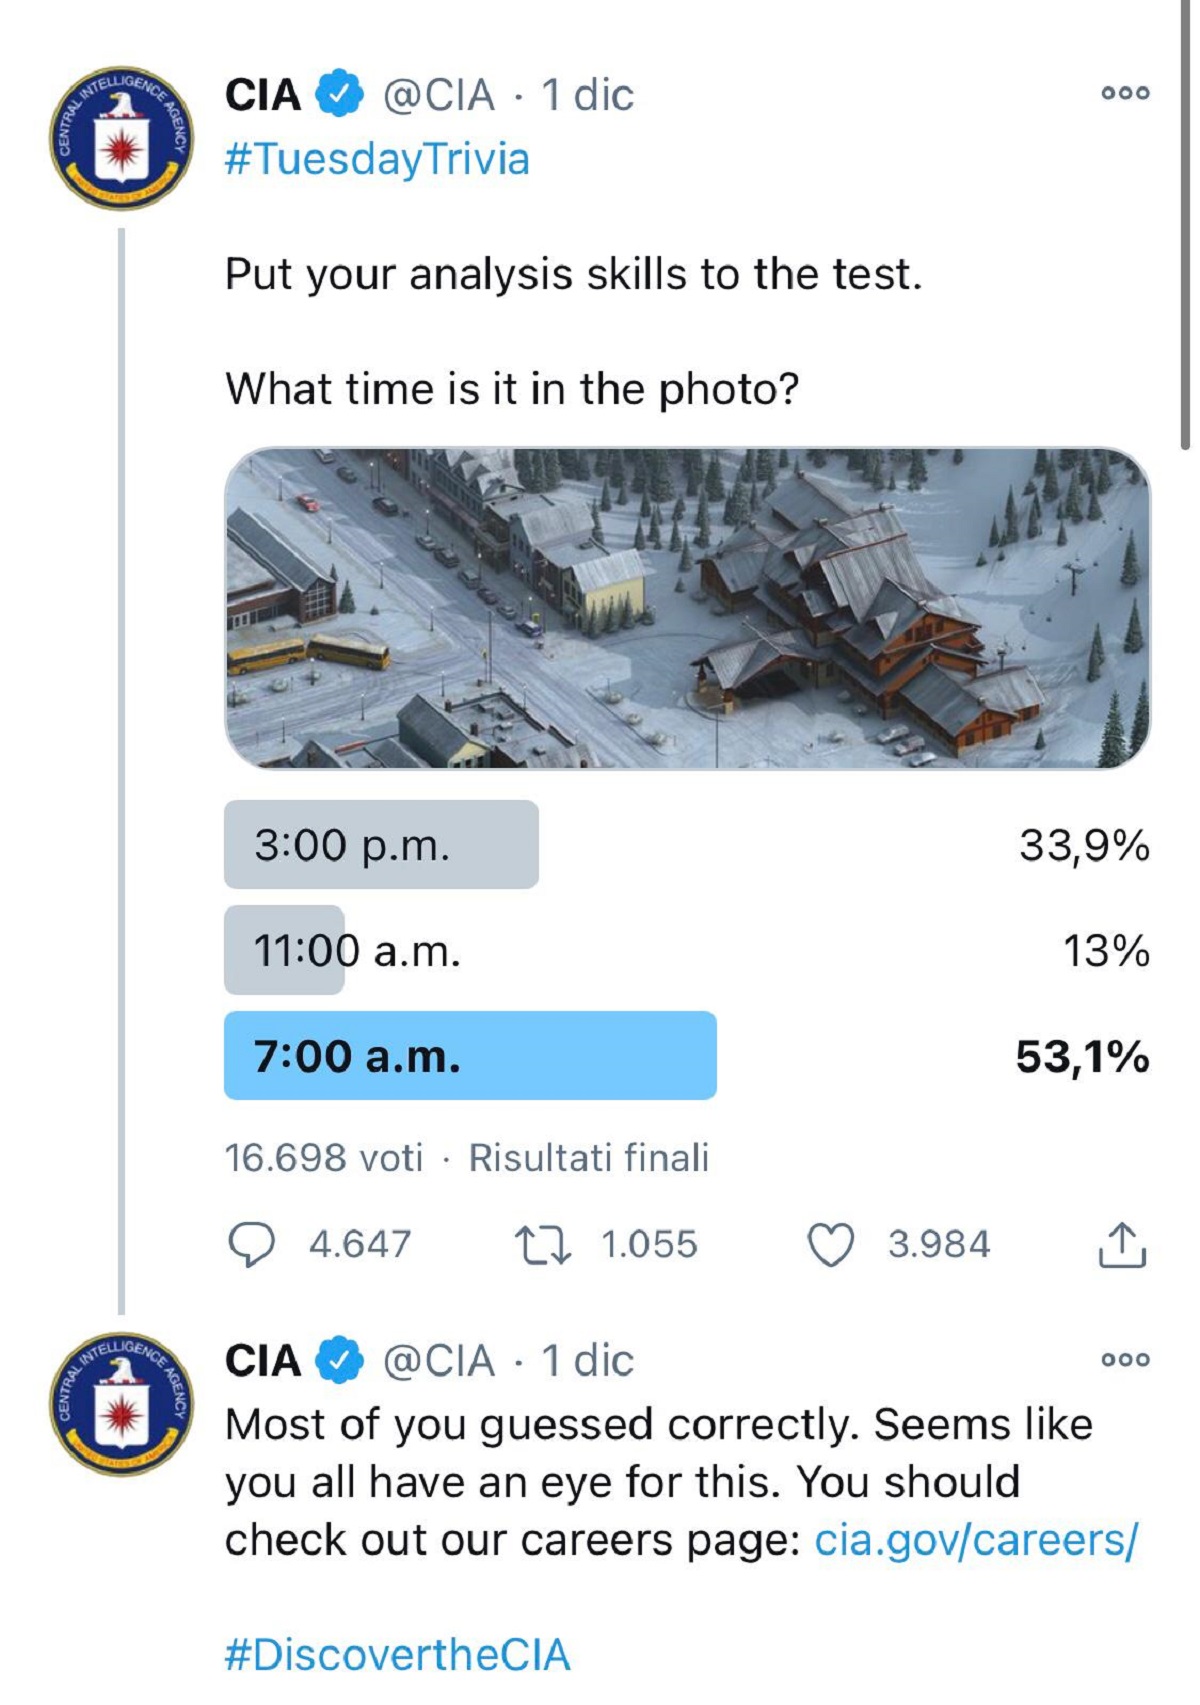The height and width of the screenshot is (1705, 1200).
Task: Open the #DiscovertheCIA hashtag
Action: click(x=398, y=1655)
